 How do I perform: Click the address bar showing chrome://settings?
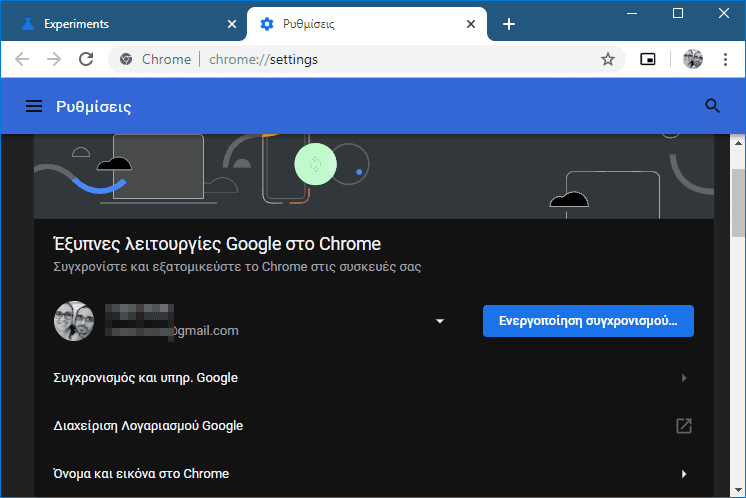pyautogui.click(x=366, y=59)
